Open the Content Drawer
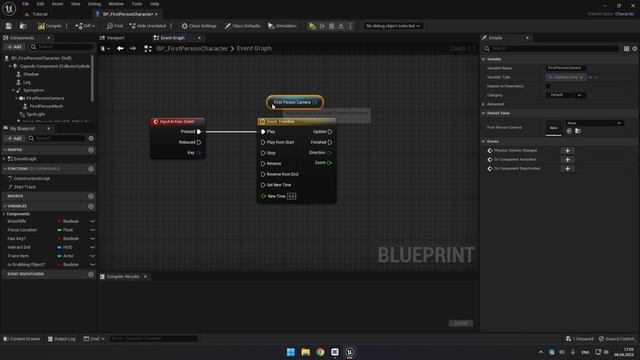 point(22,339)
